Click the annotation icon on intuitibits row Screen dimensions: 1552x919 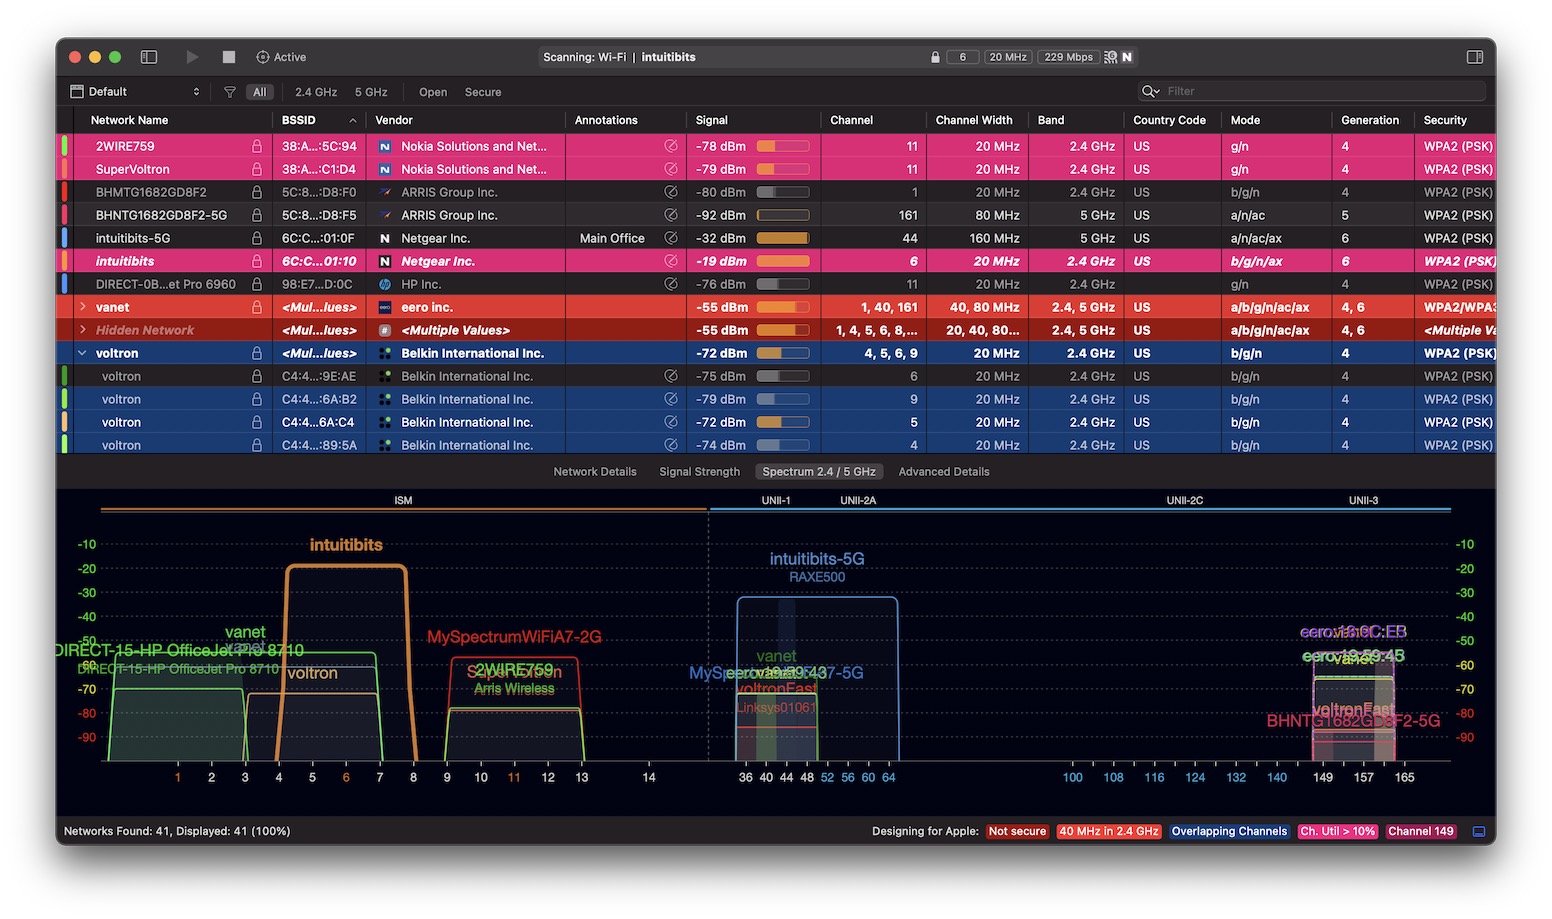click(671, 261)
